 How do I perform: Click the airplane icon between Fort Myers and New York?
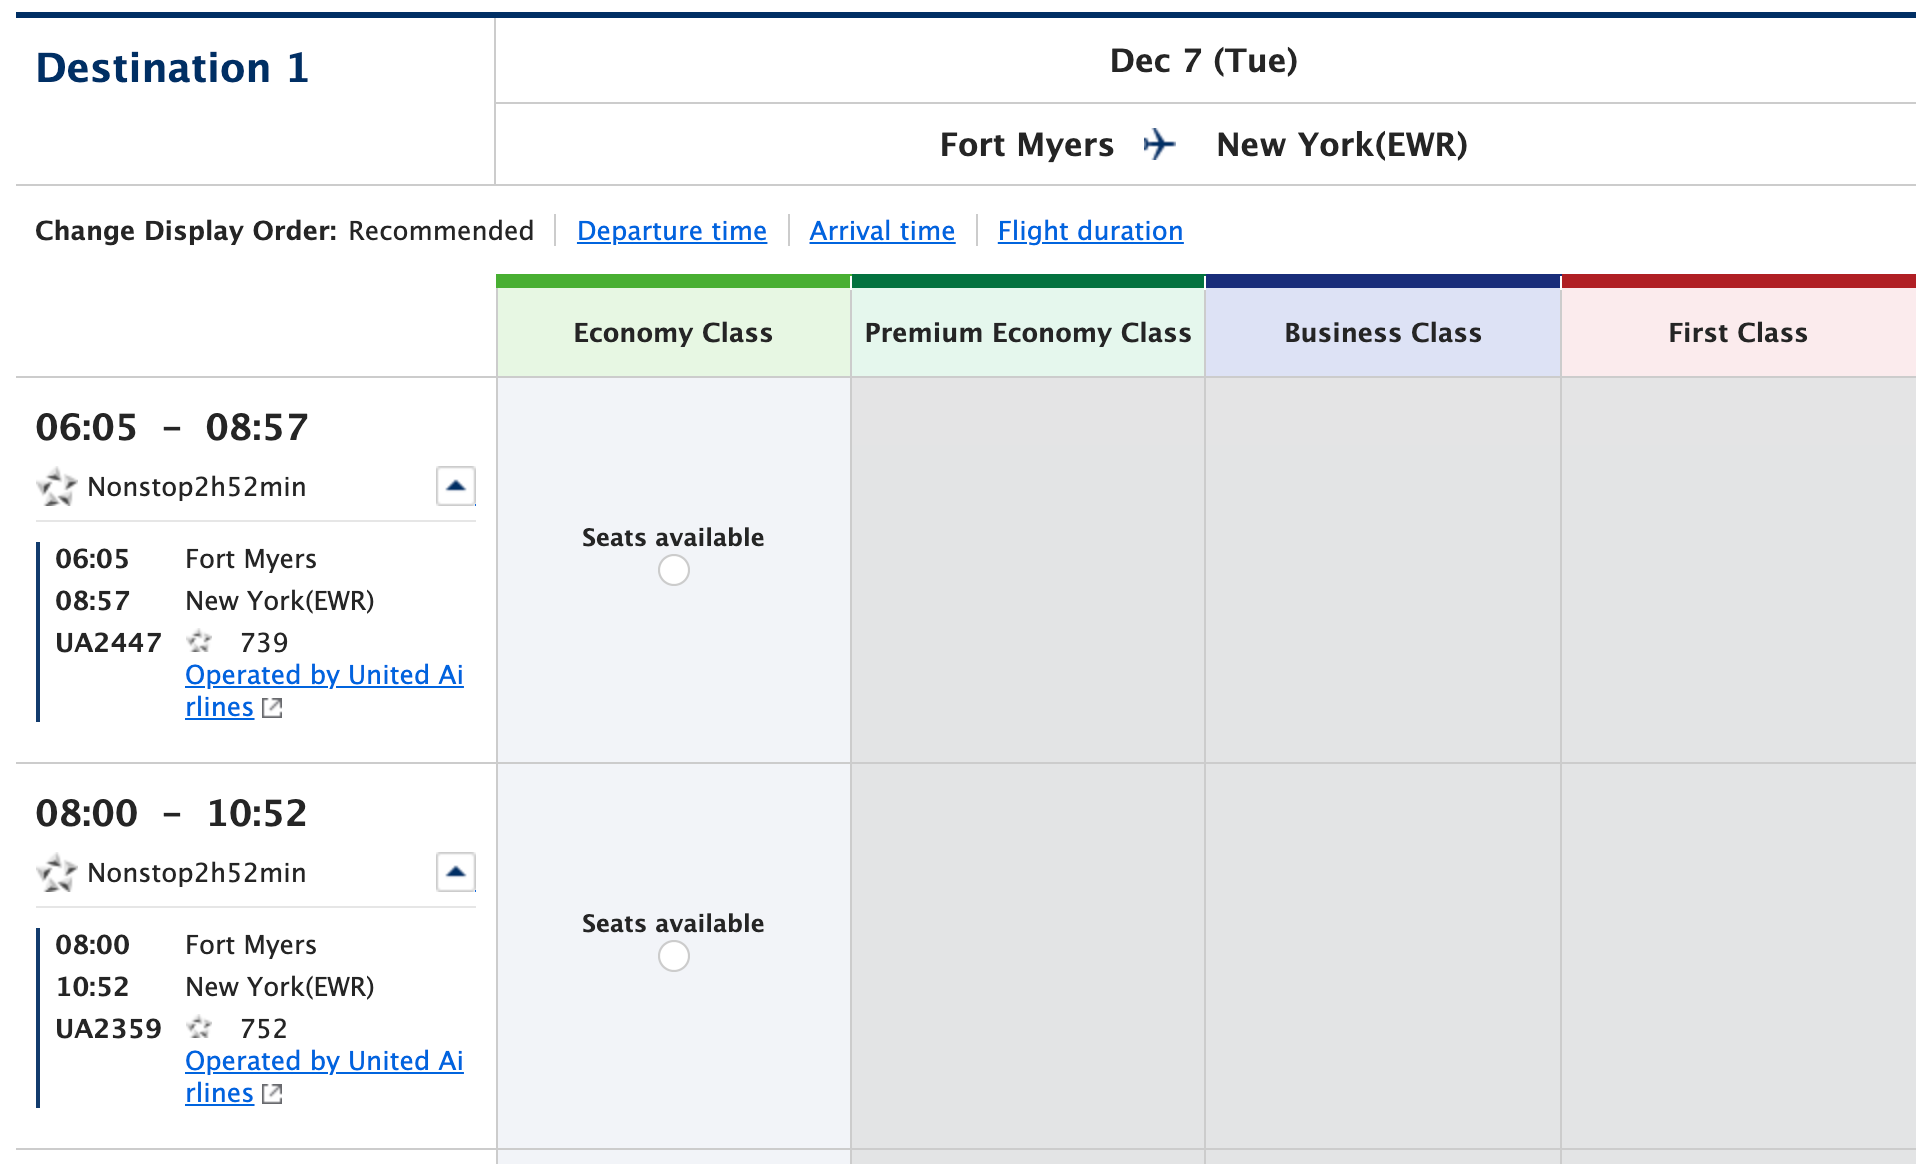[1159, 144]
